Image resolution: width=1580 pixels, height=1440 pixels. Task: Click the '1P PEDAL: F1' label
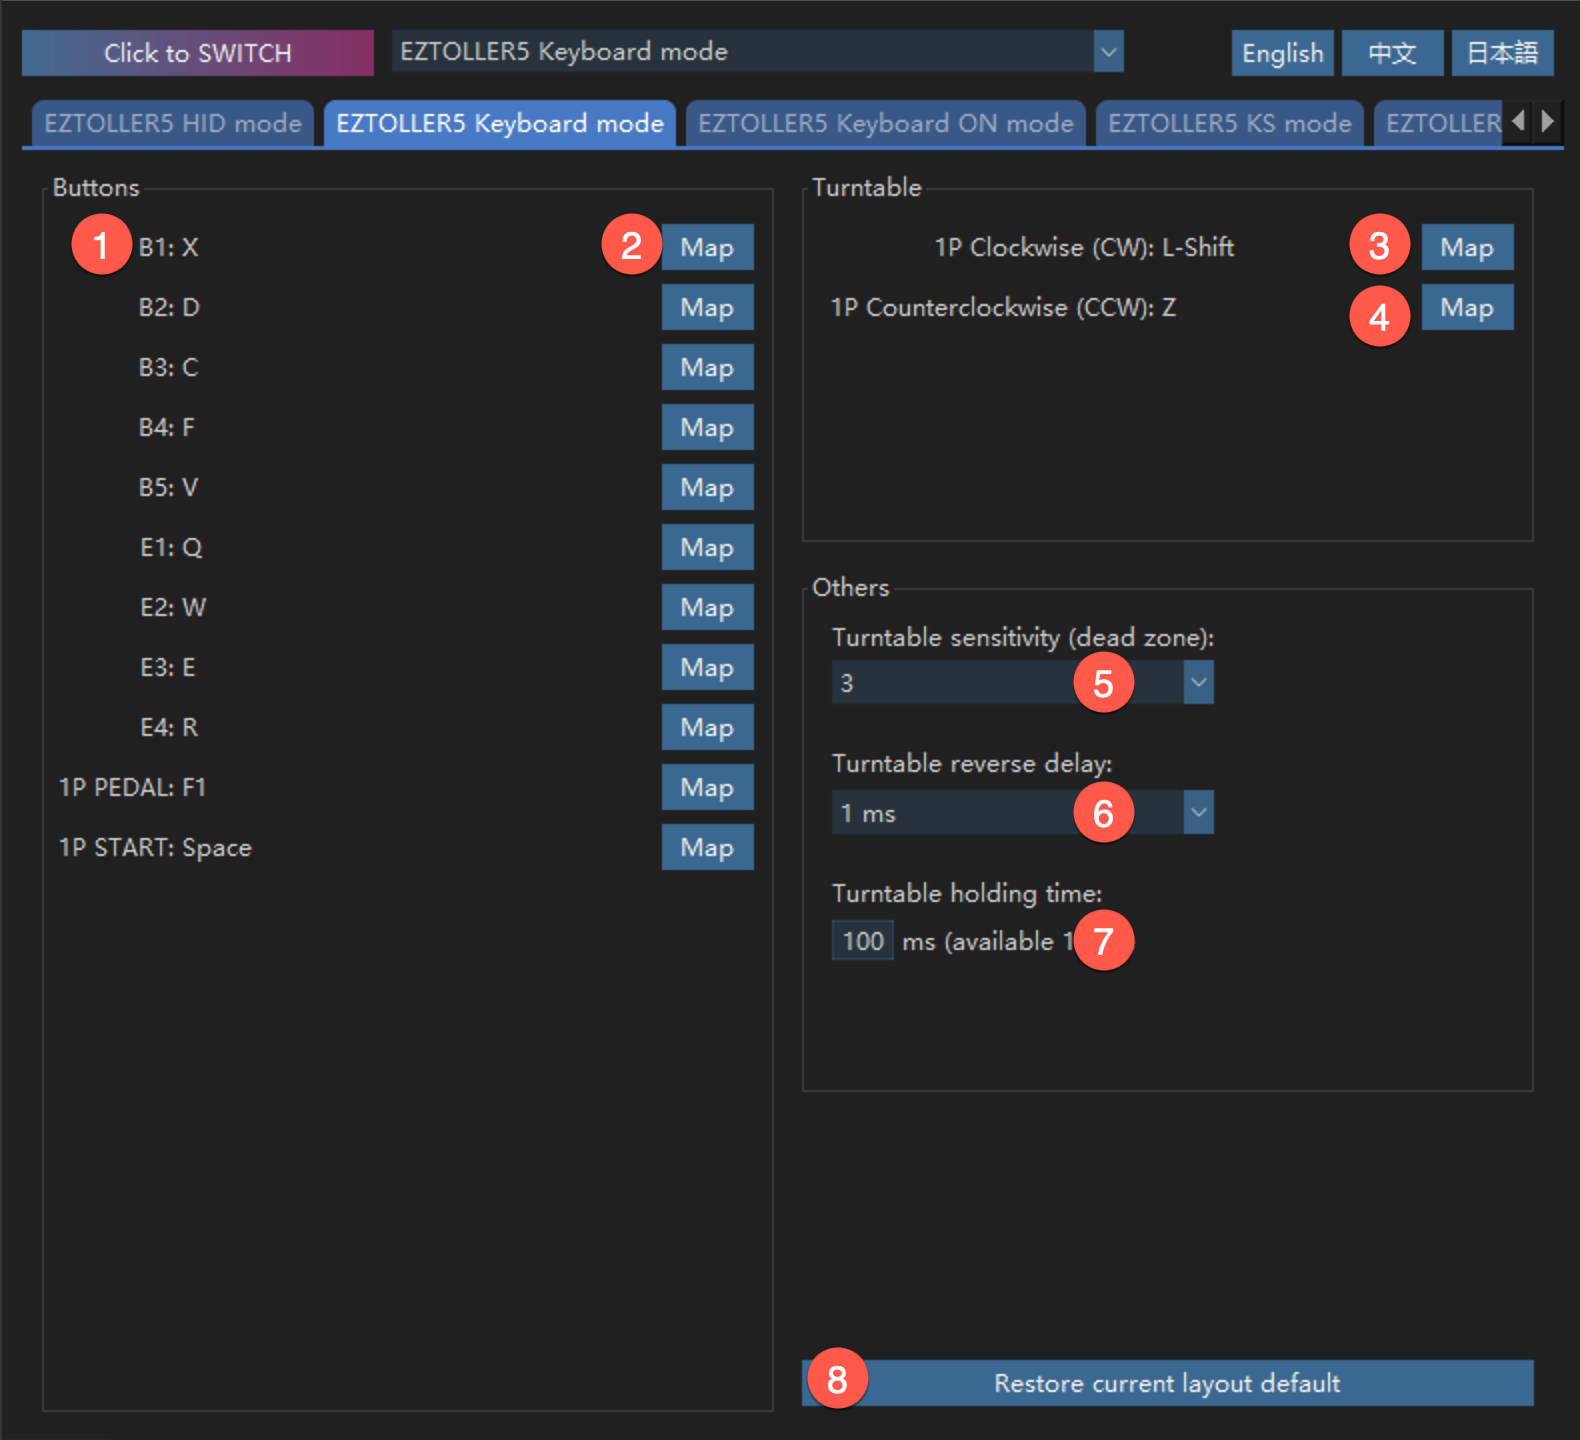click(x=133, y=787)
